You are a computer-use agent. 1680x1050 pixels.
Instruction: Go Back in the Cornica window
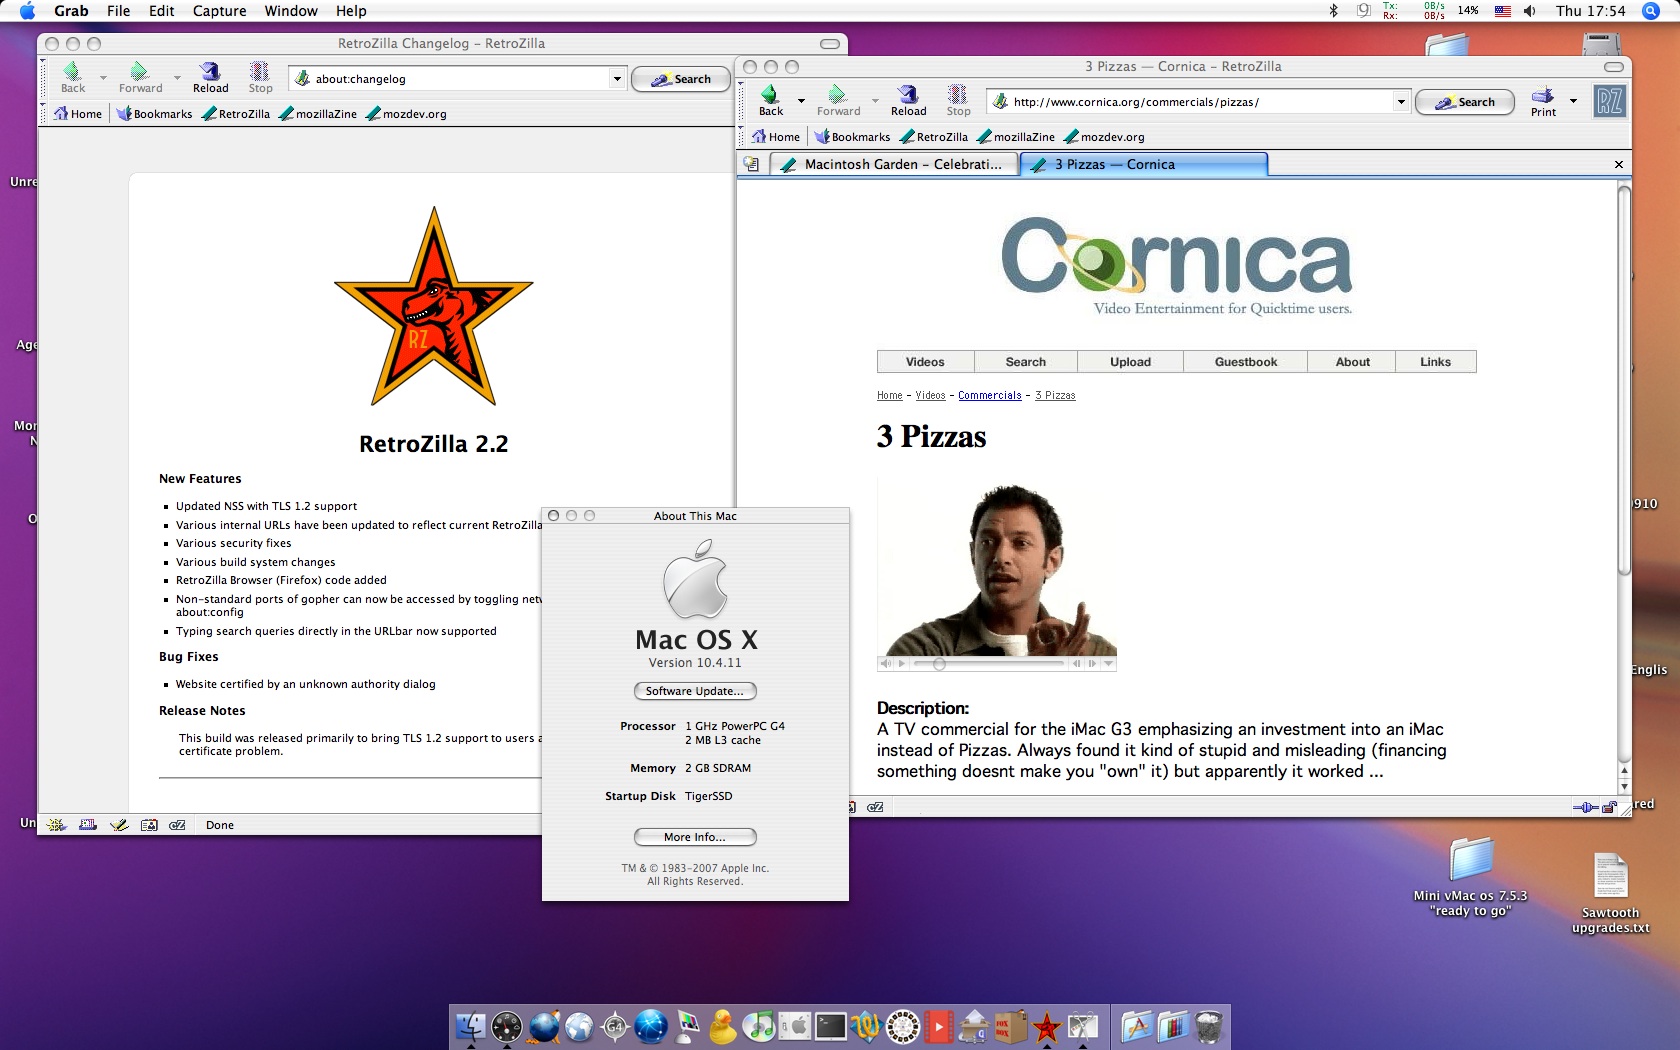pyautogui.click(x=771, y=100)
